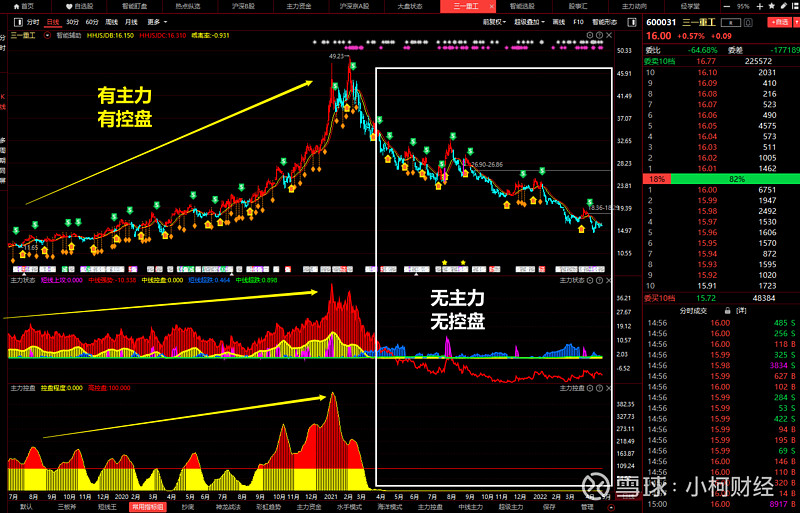Image resolution: width=800 pixels, height=513 pixels.
Task: Click the +自选 add-to-watchlist button
Action: (x=779, y=22)
